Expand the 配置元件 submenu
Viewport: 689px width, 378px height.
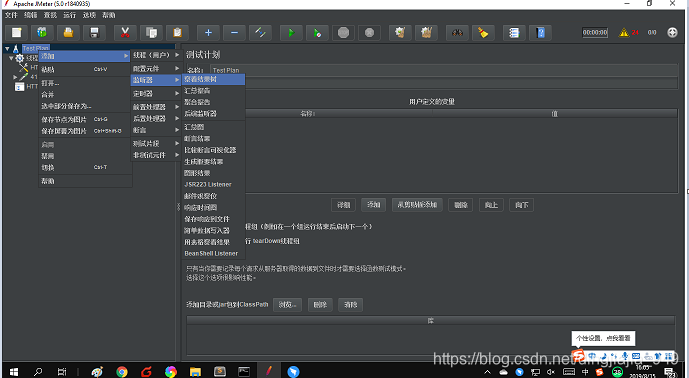[156, 69]
